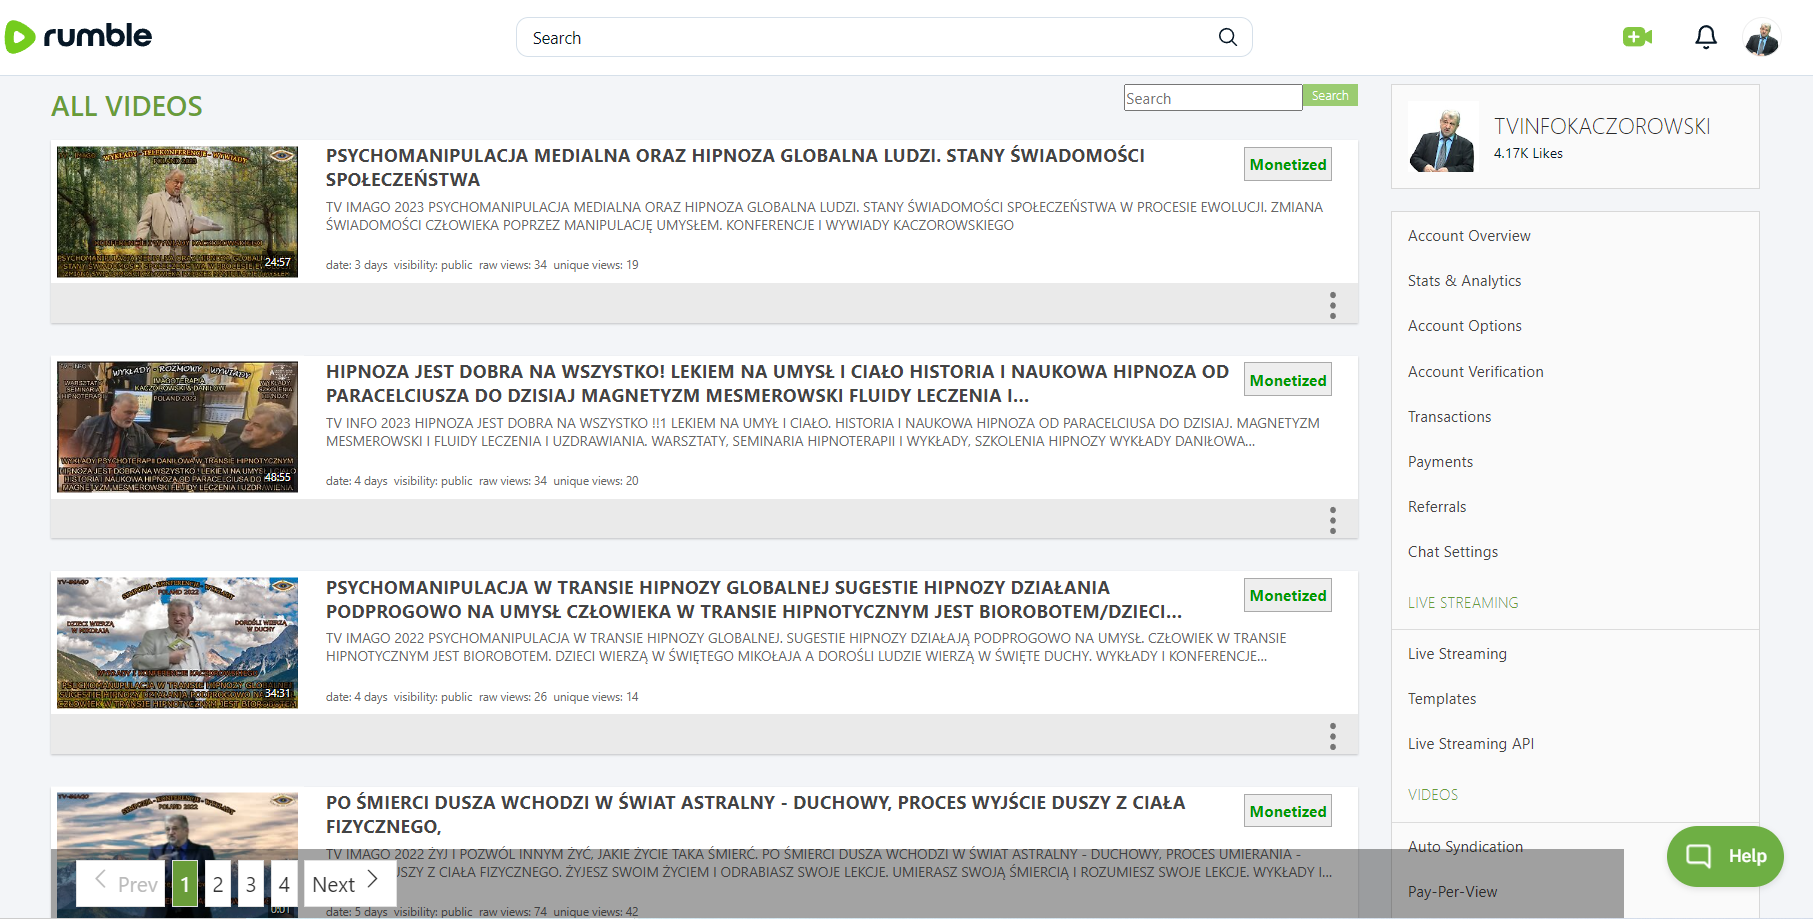Viewport: 1813px width, 919px height.
Task: Click 'raw views: 34' of first video
Action: click(513, 265)
